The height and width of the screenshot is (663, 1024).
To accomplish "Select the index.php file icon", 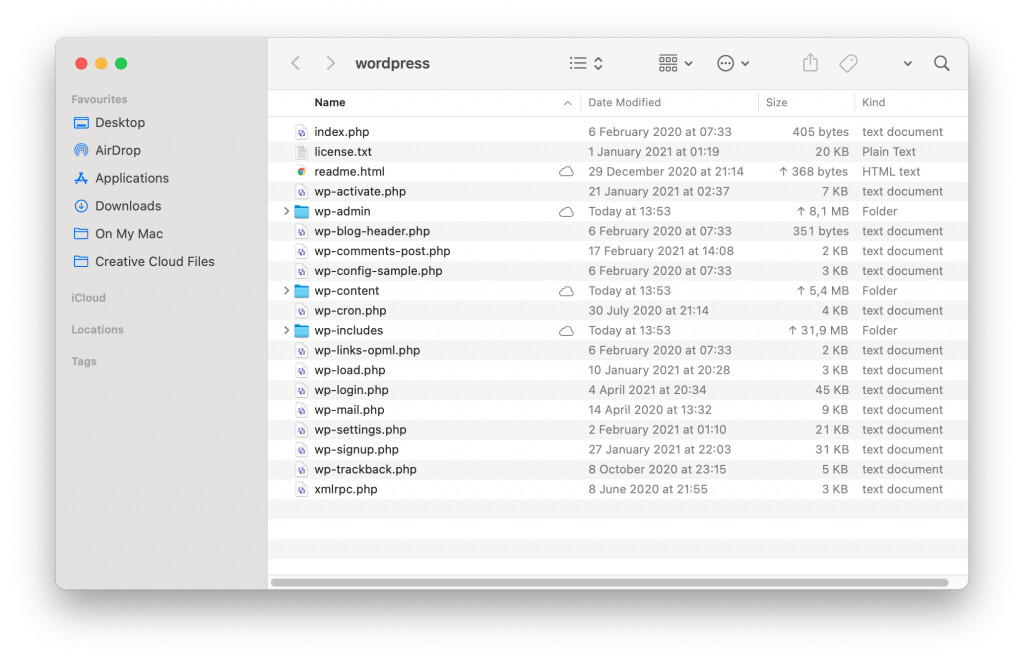I will click(x=301, y=132).
